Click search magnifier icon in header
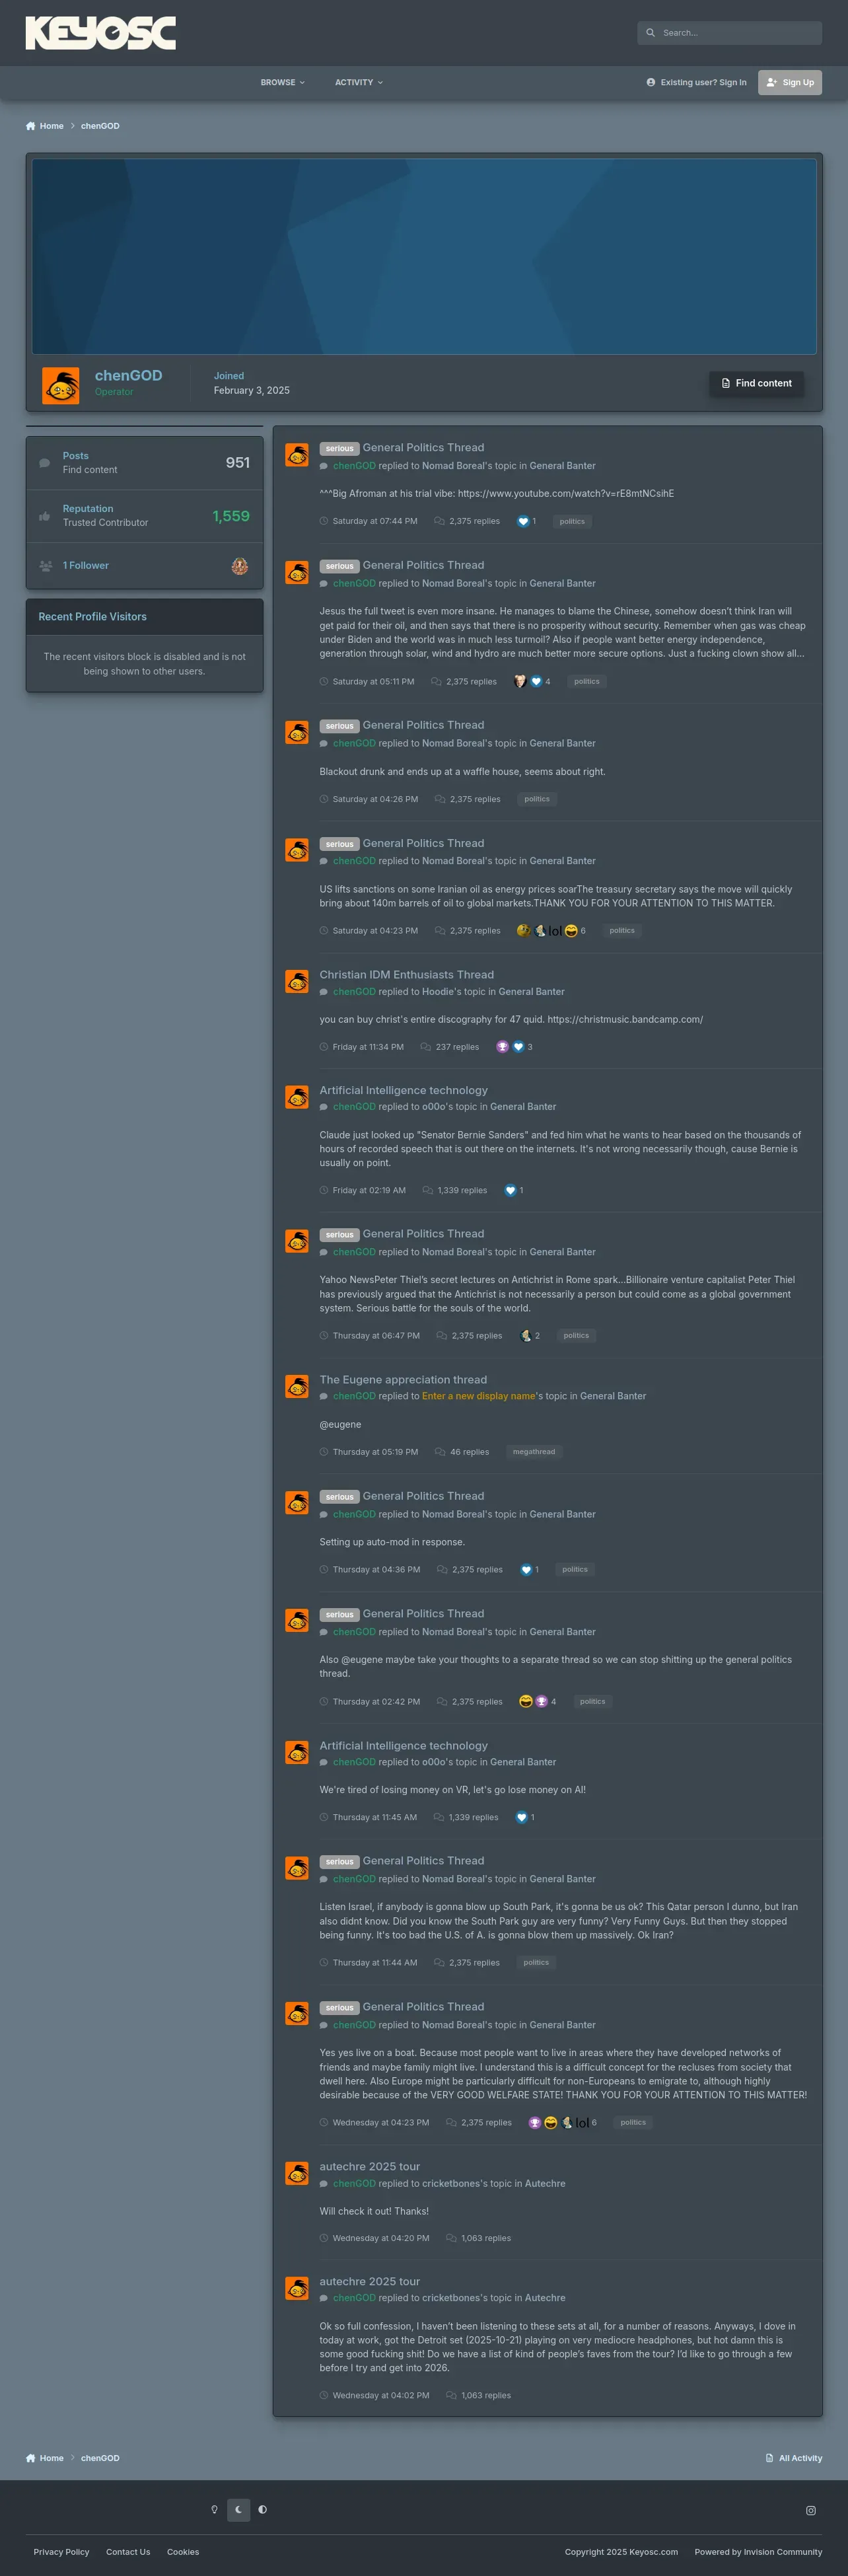The width and height of the screenshot is (848, 2576). click(651, 33)
